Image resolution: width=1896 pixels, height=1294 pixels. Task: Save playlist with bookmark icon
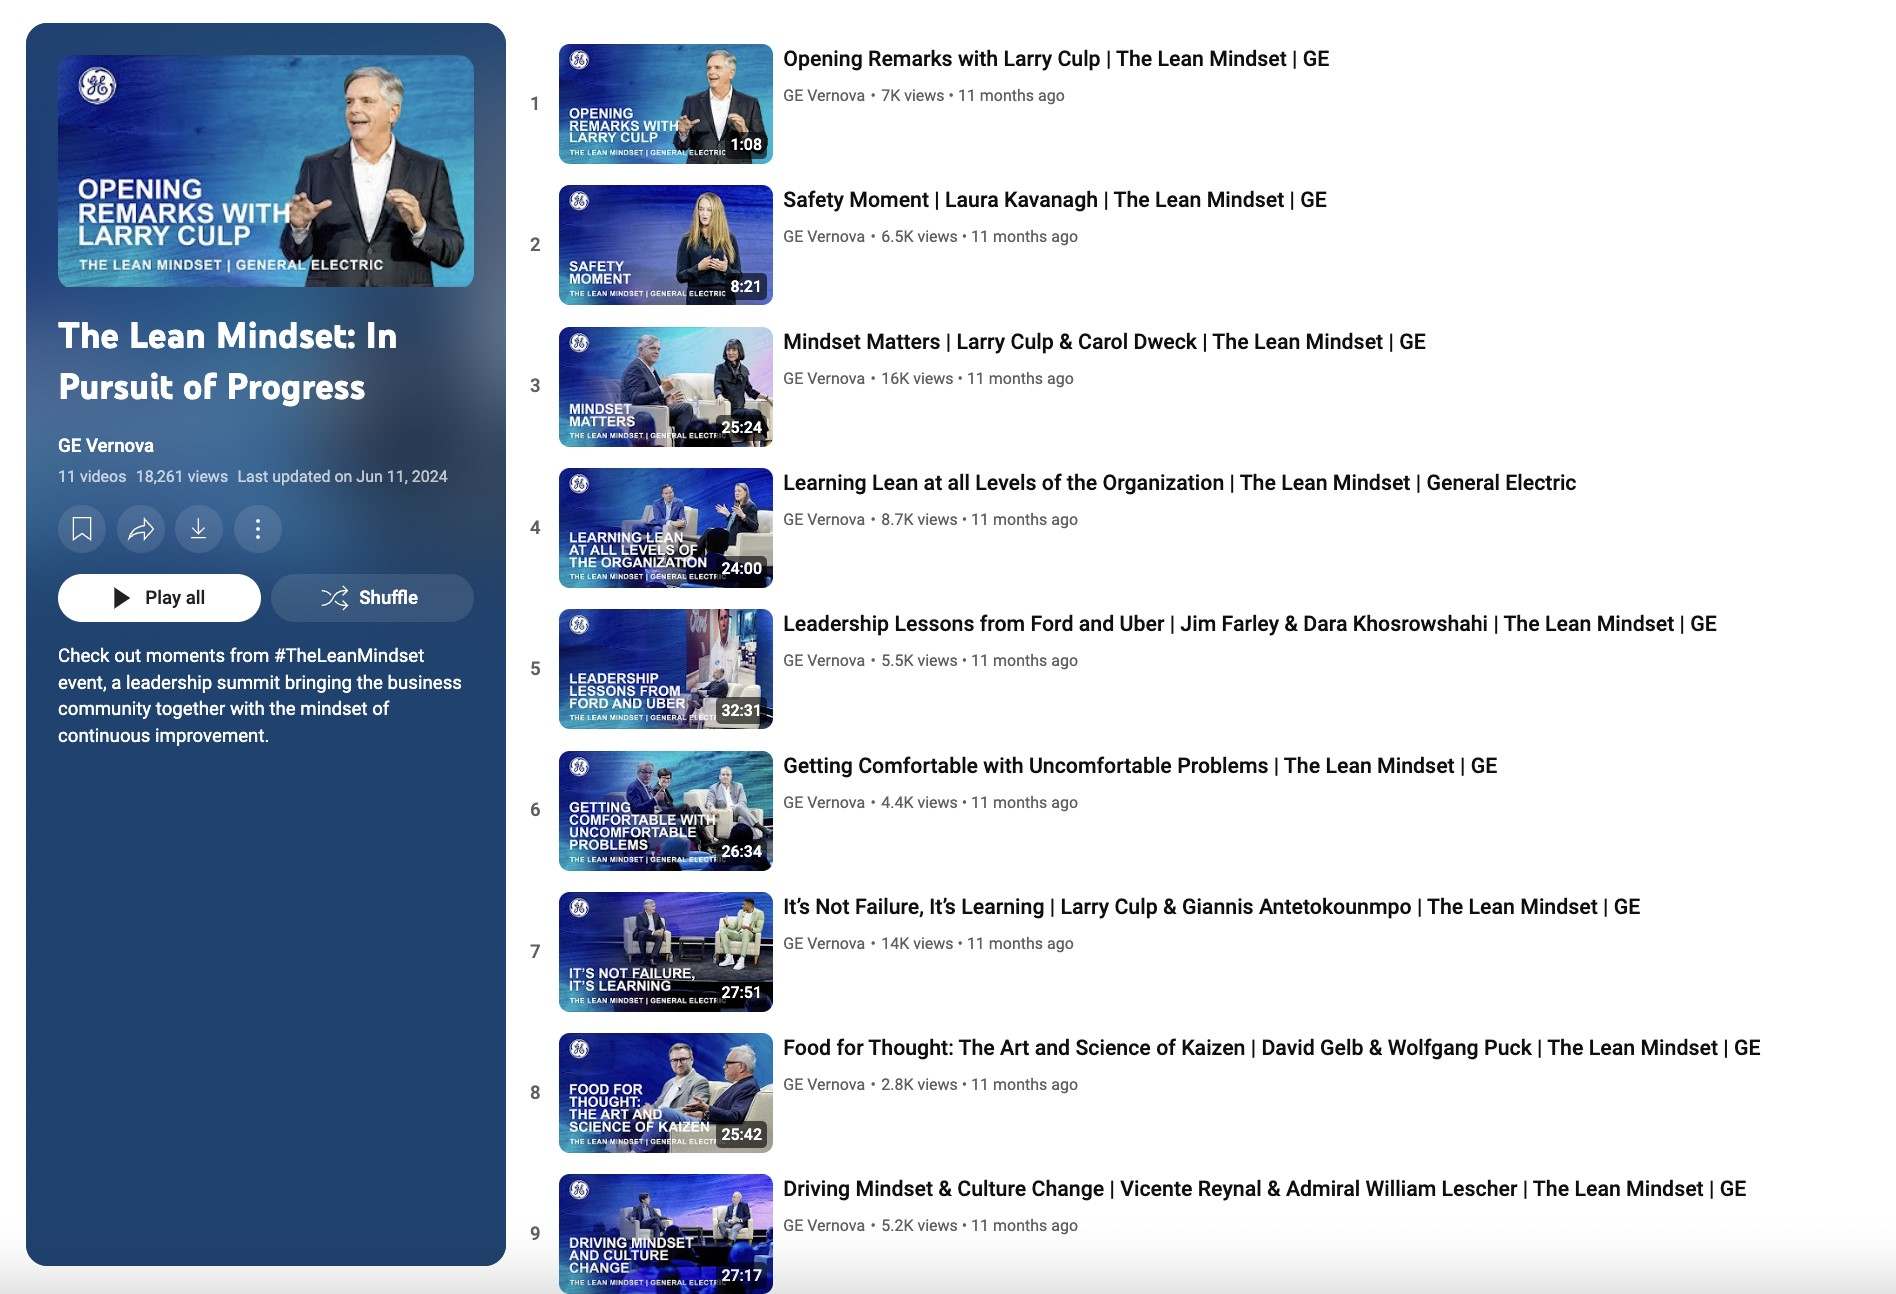(82, 529)
